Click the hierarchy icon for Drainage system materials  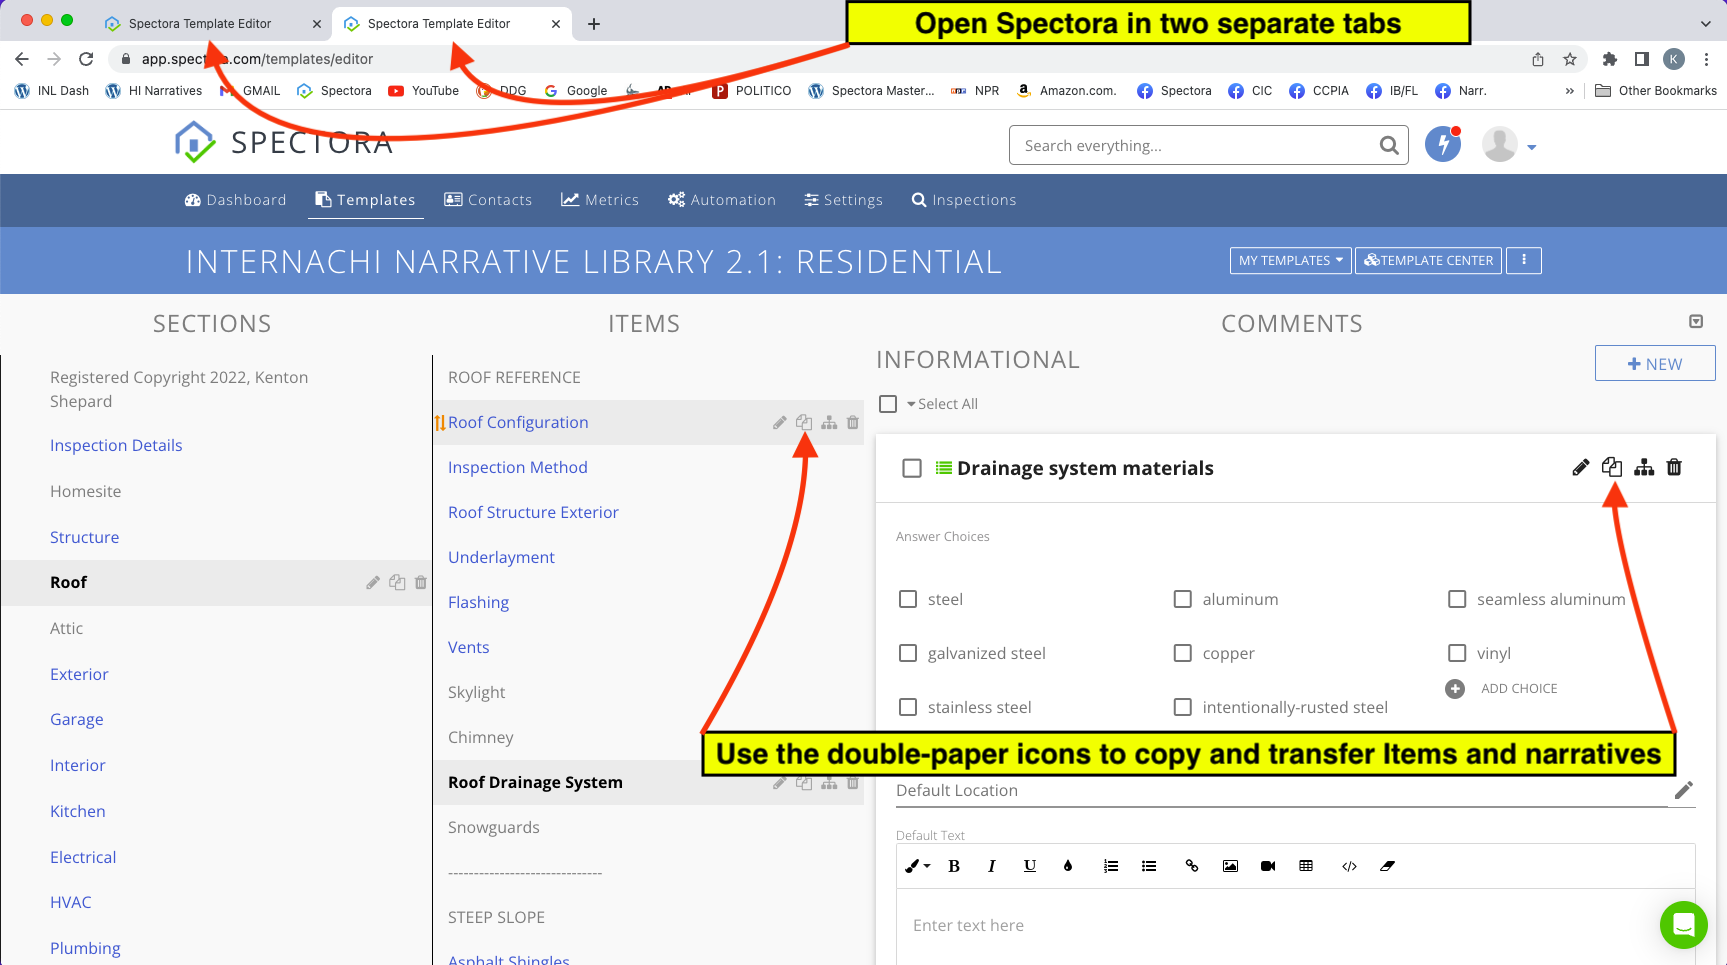(x=1644, y=467)
